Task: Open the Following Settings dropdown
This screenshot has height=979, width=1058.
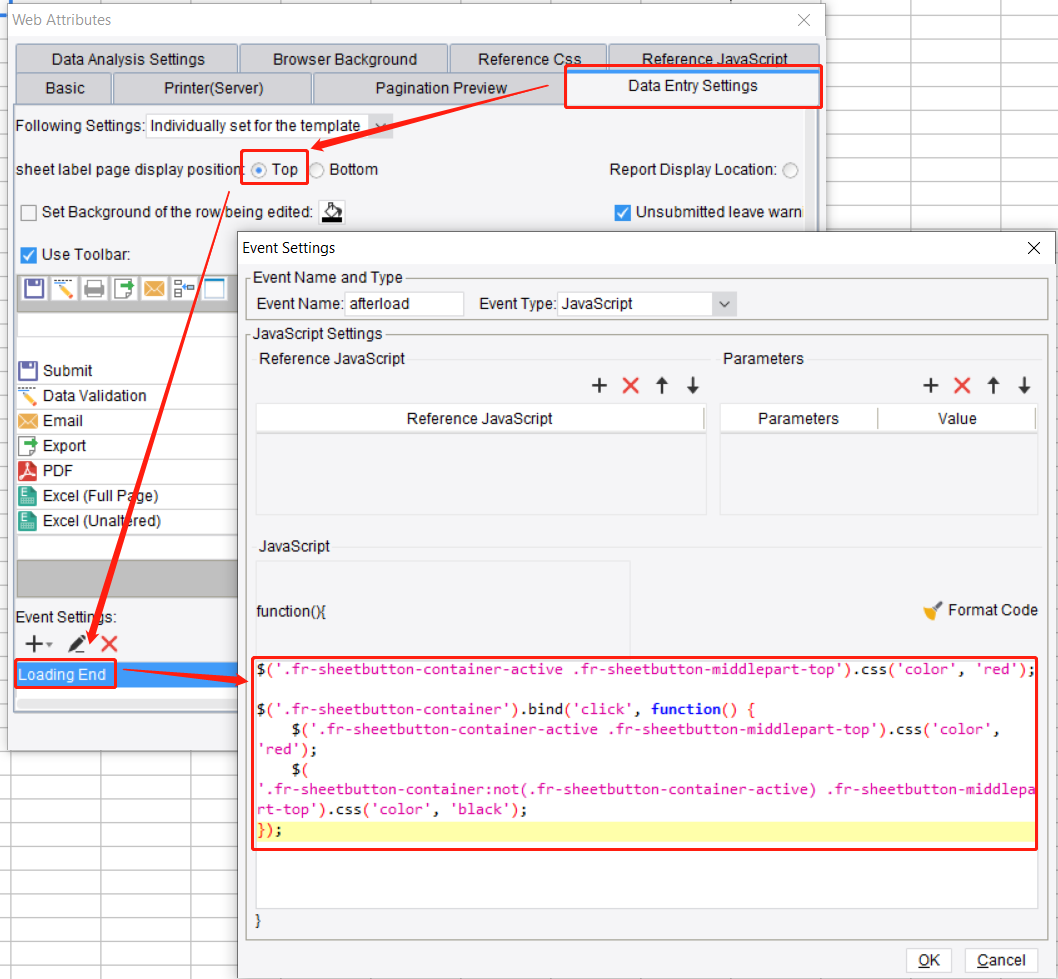Action: (x=379, y=126)
